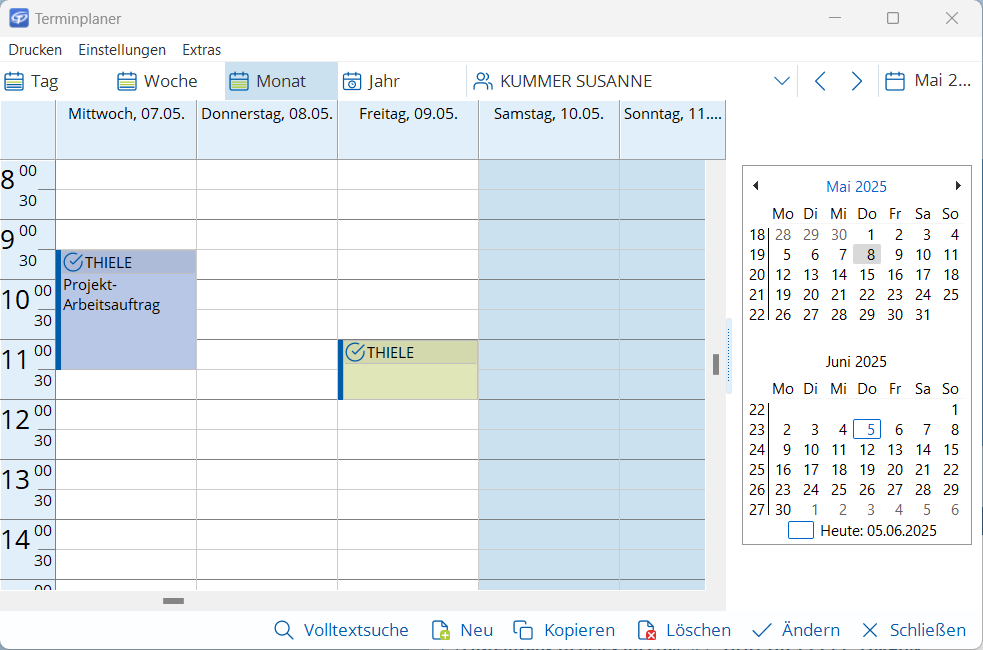Screen dimensions: 983x650
Task: Show previous month in mini calendar
Action: coord(755,186)
